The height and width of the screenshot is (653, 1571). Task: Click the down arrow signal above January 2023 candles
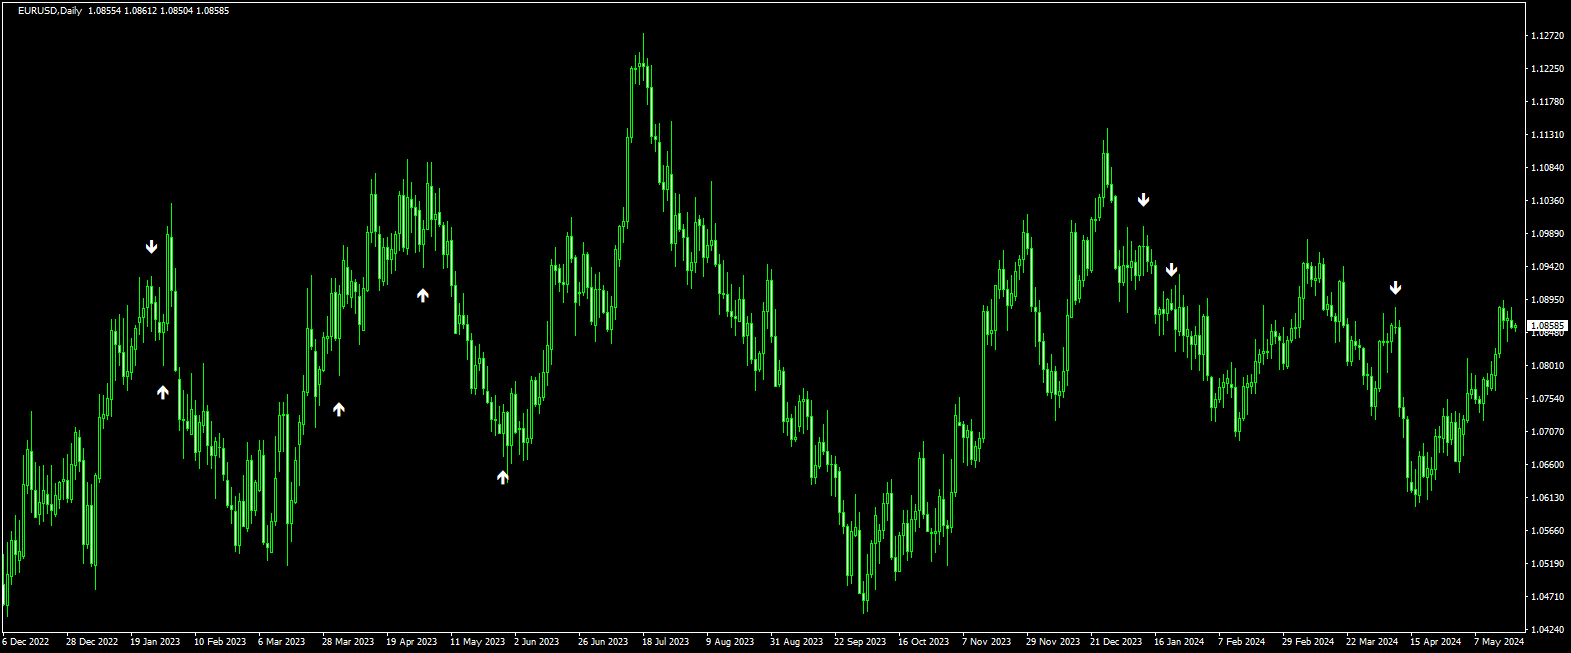151,247
